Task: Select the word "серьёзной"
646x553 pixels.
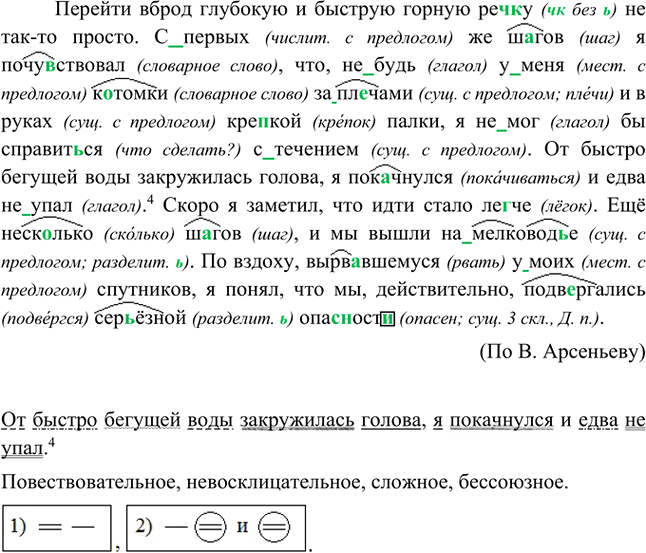Action: pos(140,318)
